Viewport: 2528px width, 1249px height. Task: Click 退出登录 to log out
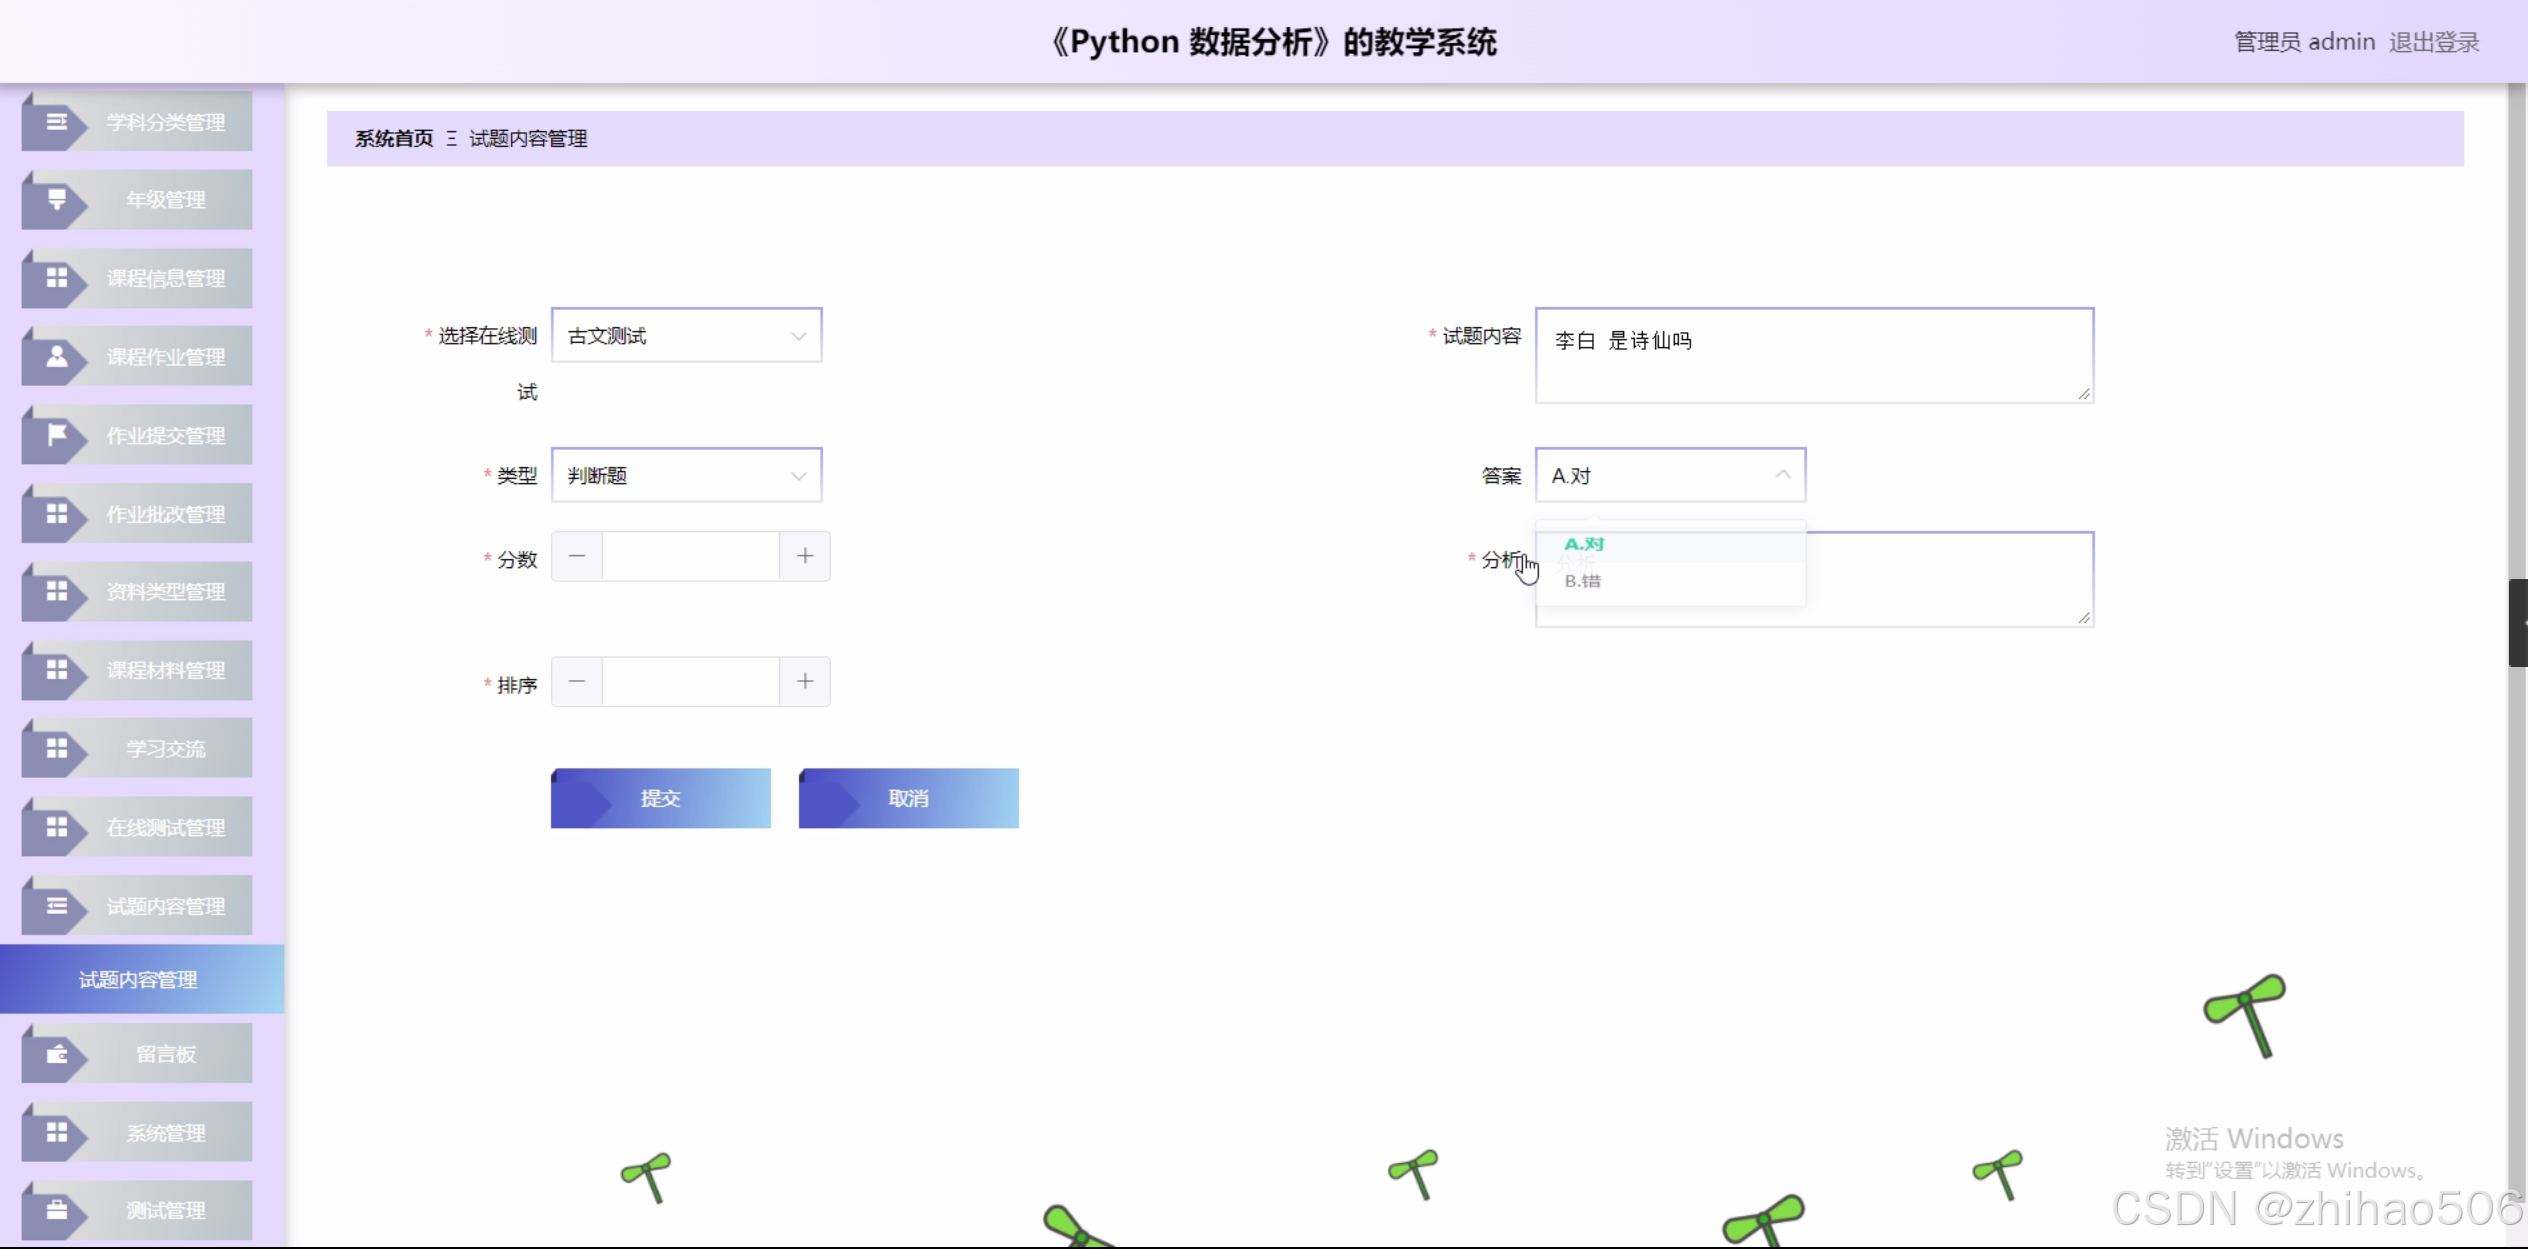click(2434, 41)
